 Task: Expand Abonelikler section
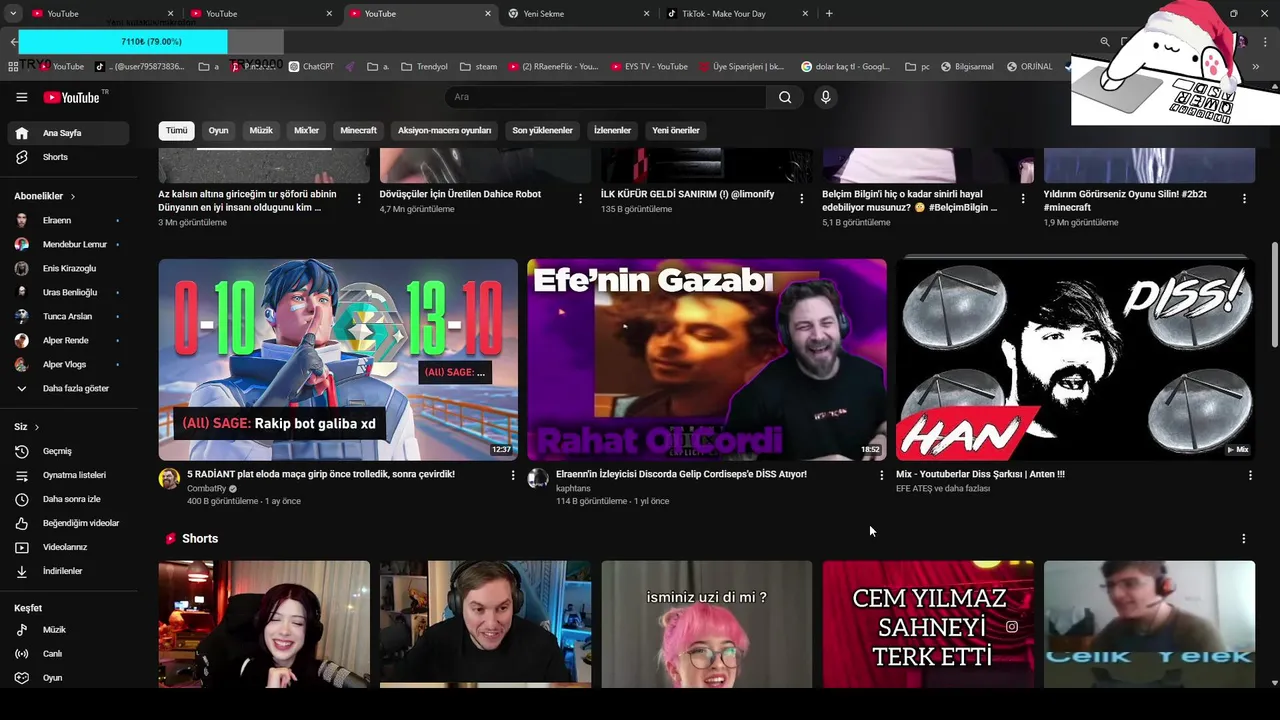[x=44, y=196]
